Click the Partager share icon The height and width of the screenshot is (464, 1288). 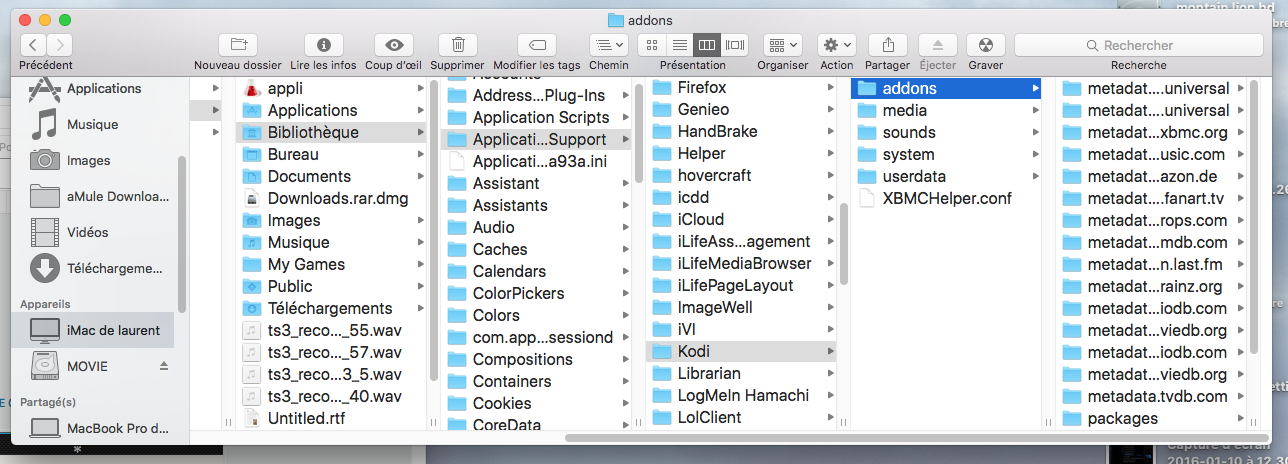click(x=887, y=45)
